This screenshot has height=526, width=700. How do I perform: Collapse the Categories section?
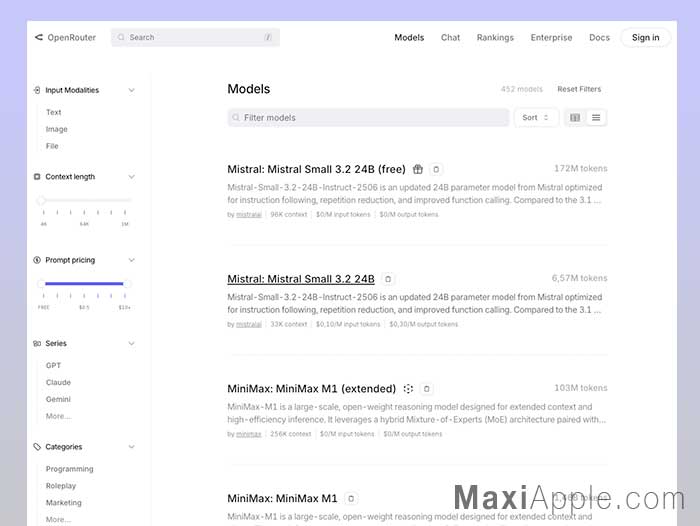click(132, 447)
